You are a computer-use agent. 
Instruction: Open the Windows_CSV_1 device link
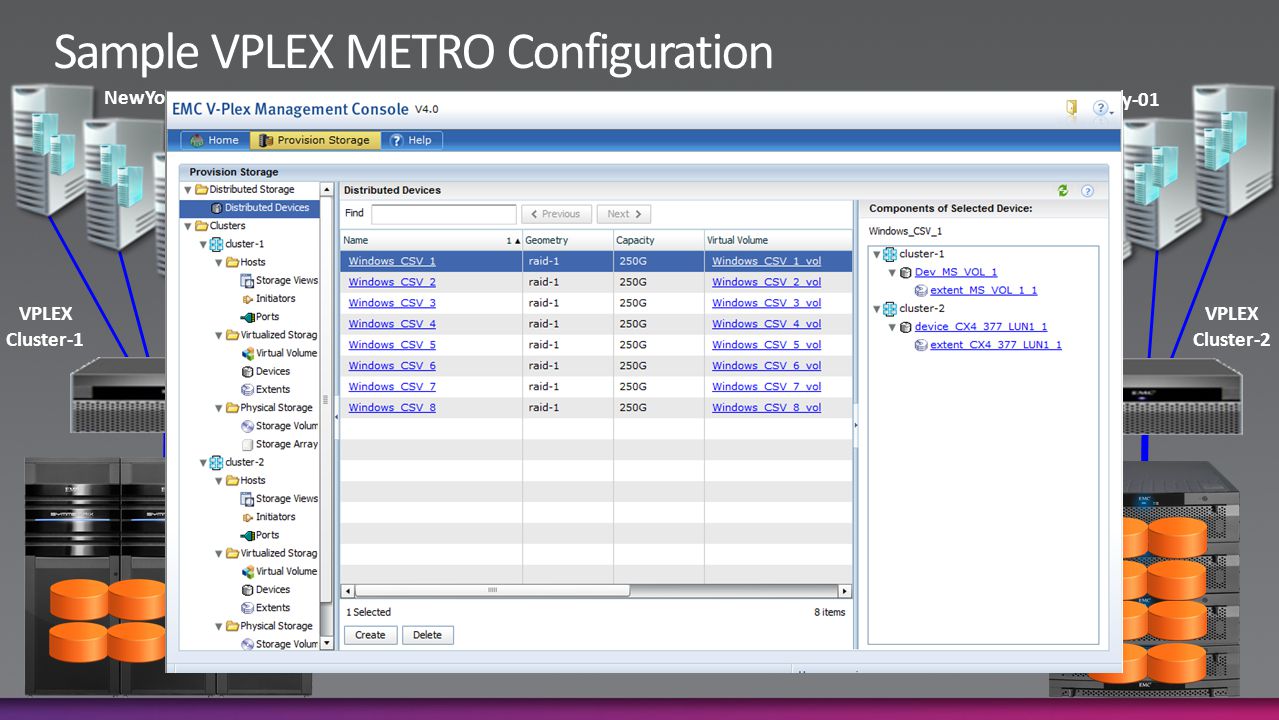pos(392,261)
